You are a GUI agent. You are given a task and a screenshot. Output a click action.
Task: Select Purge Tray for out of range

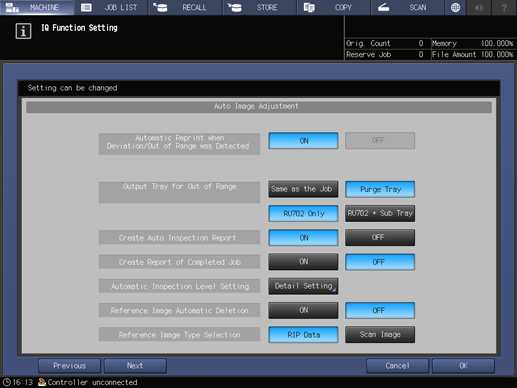click(380, 189)
